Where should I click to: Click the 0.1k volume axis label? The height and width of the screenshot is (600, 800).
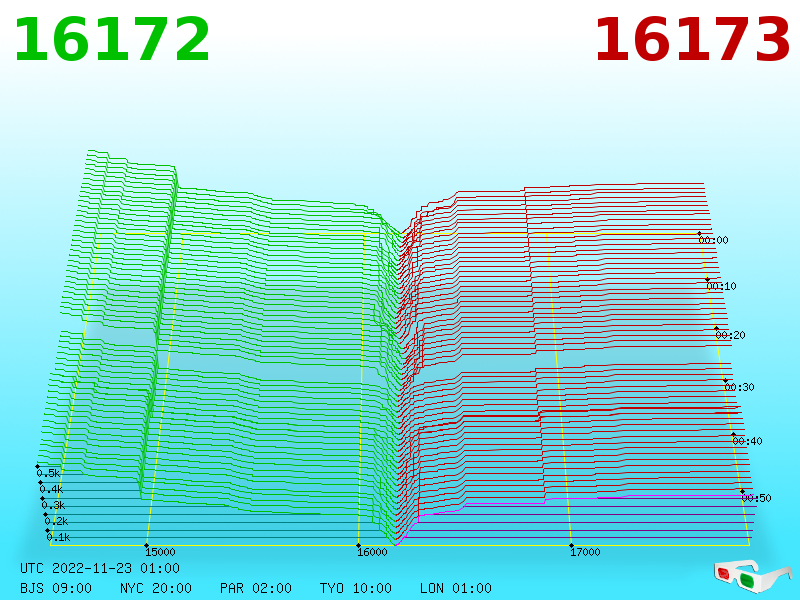59,537
